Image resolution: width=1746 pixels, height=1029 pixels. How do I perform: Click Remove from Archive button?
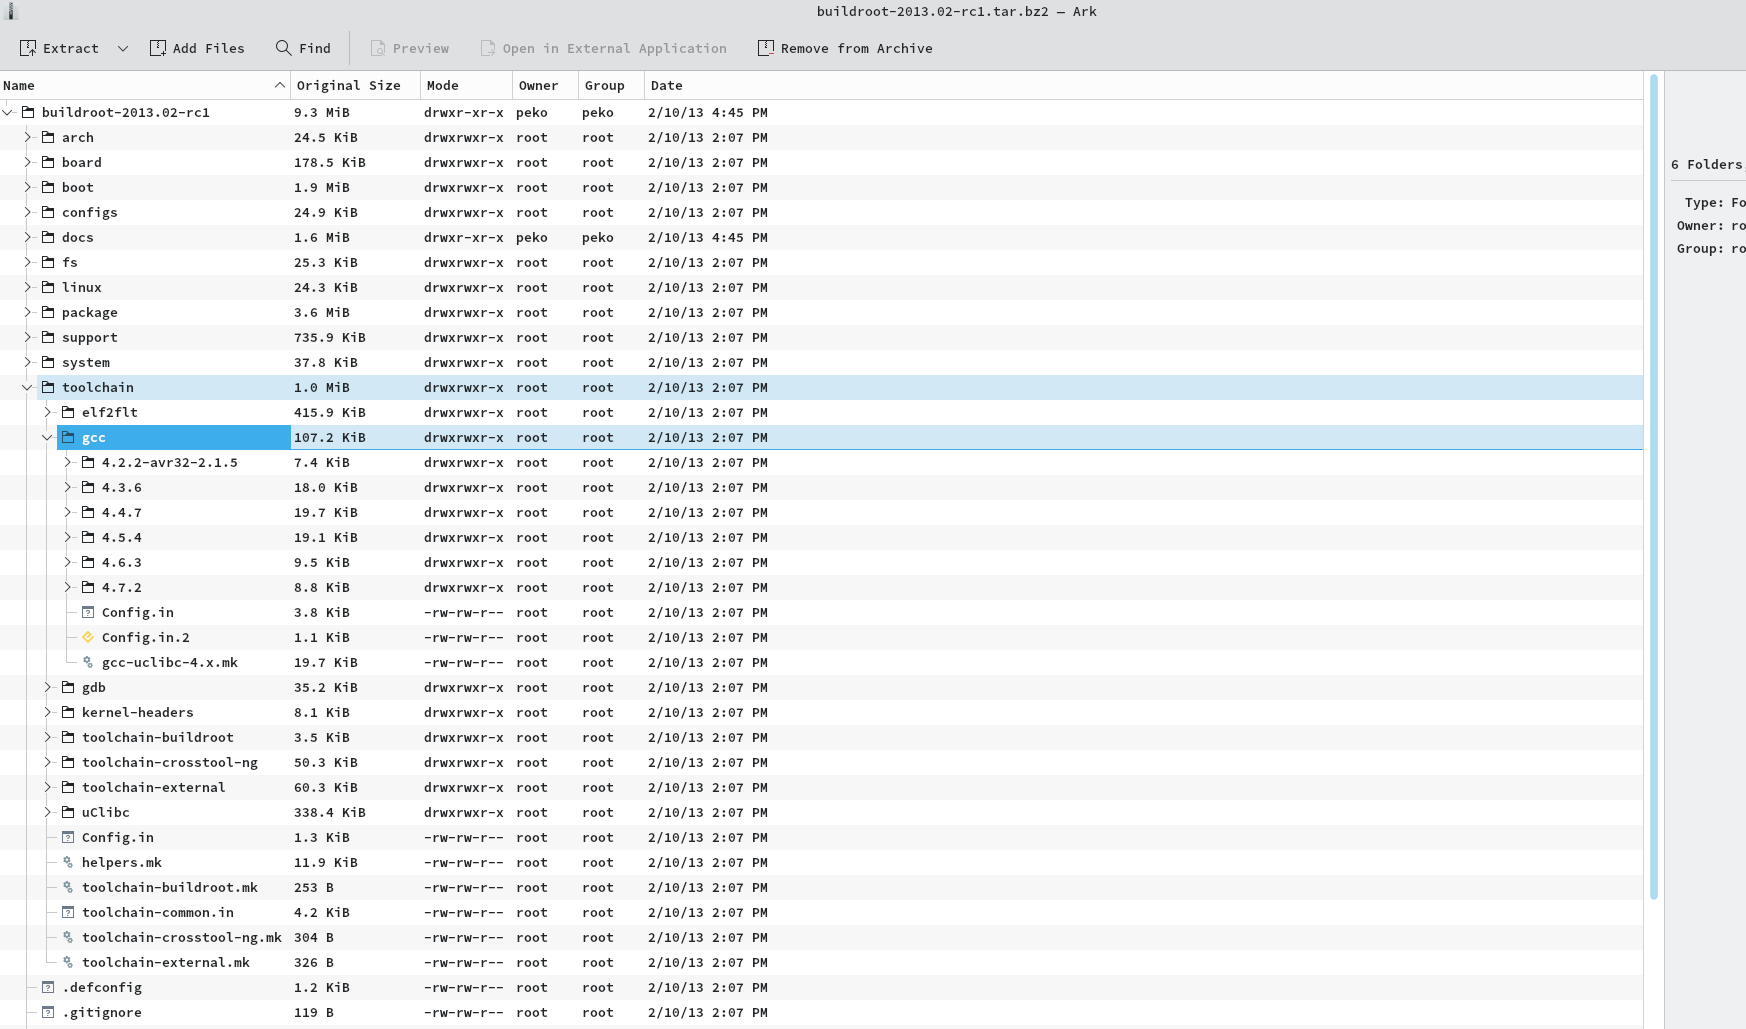point(845,48)
